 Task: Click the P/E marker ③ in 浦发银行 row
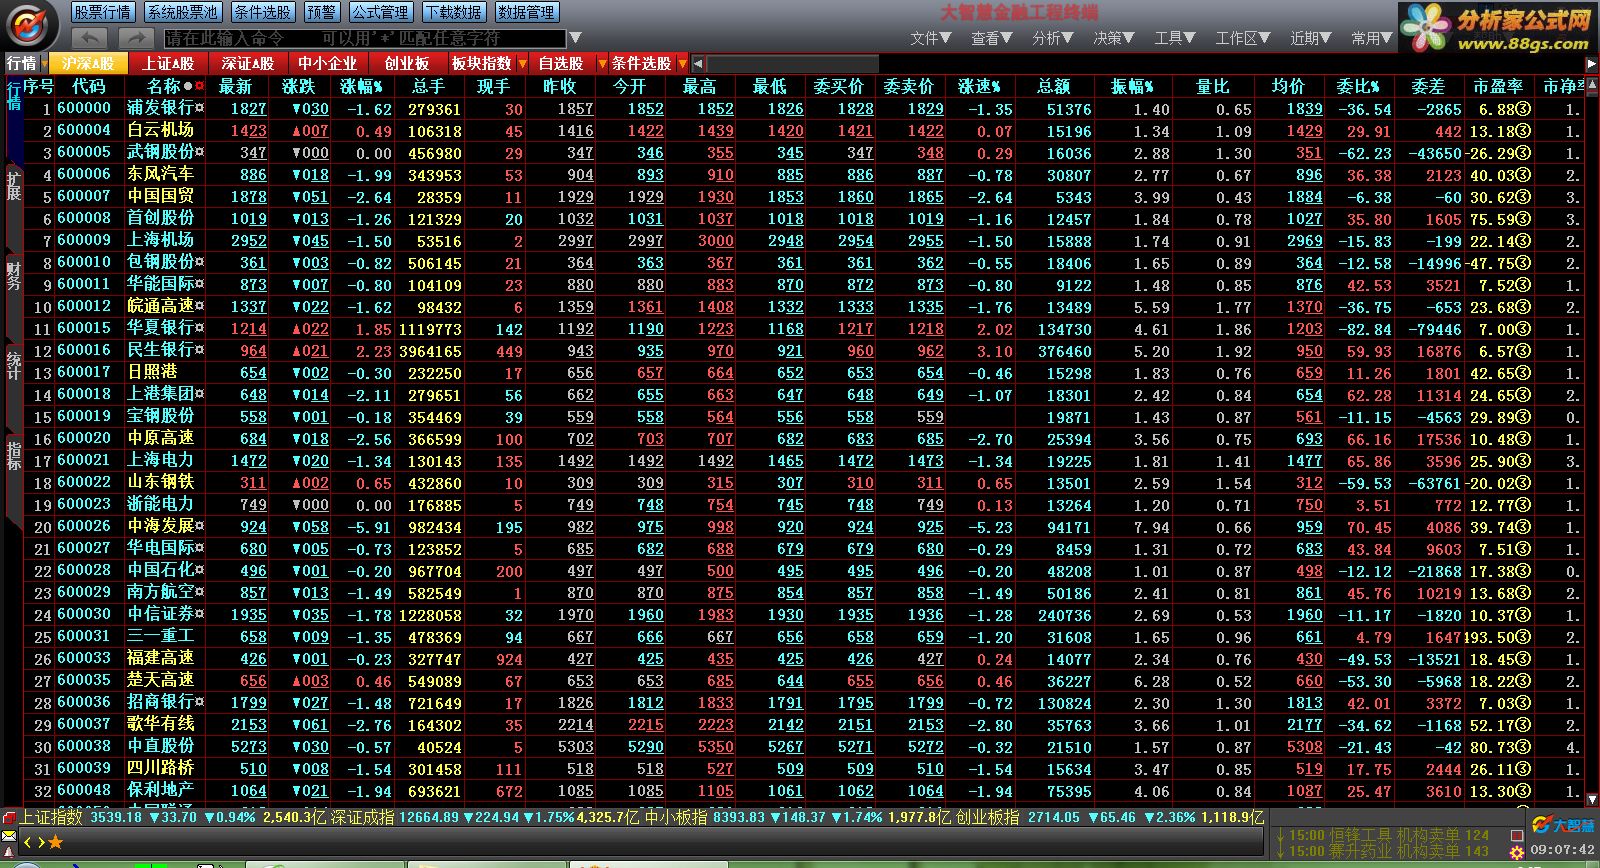tap(1522, 109)
